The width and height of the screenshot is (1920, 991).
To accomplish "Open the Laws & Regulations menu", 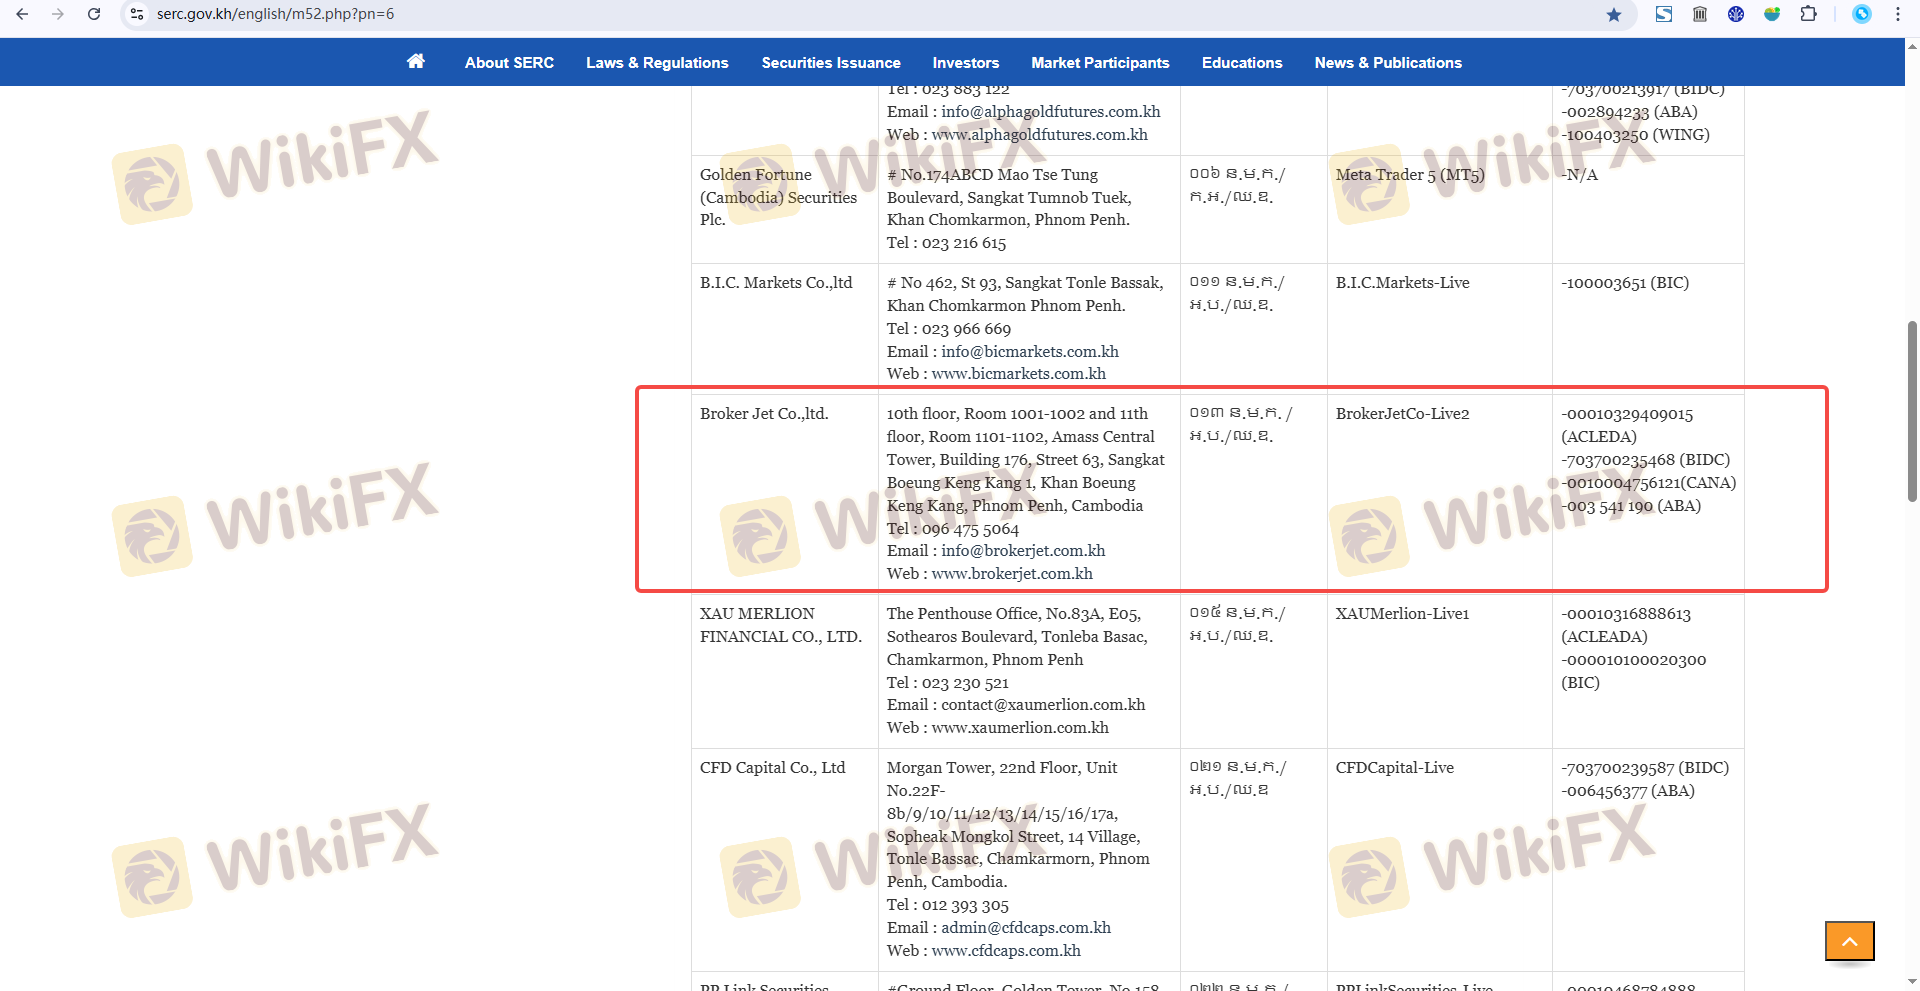I will pos(657,63).
